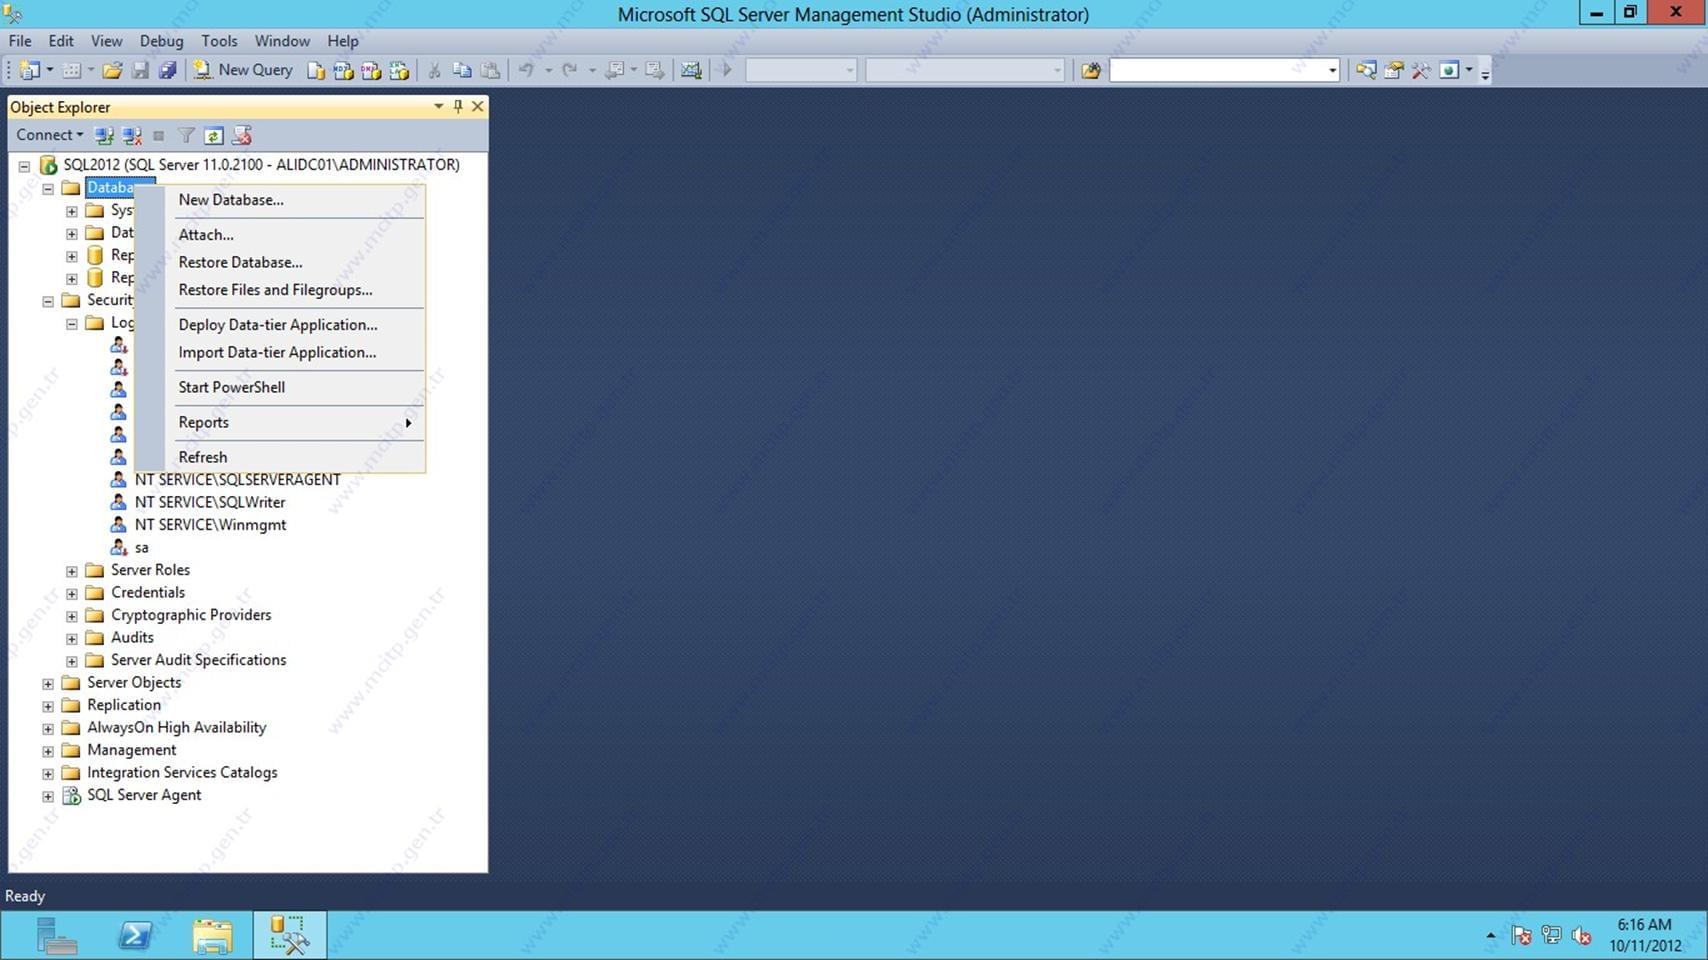Open the Tools menu
This screenshot has width=1708, height=960.
219,41
